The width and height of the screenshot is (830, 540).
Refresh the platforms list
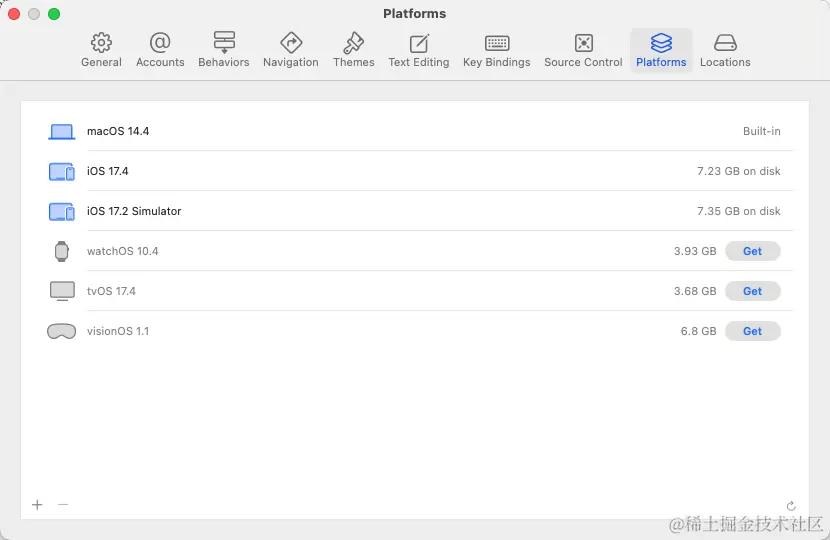point(791,506)
